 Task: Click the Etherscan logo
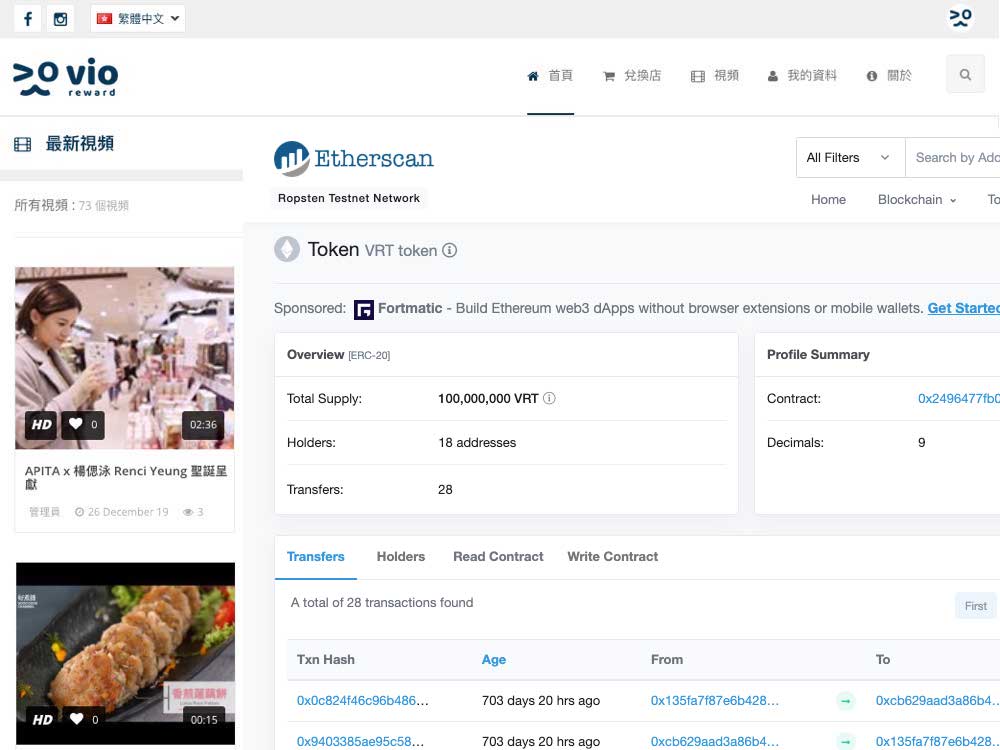[x=354, y=158]
